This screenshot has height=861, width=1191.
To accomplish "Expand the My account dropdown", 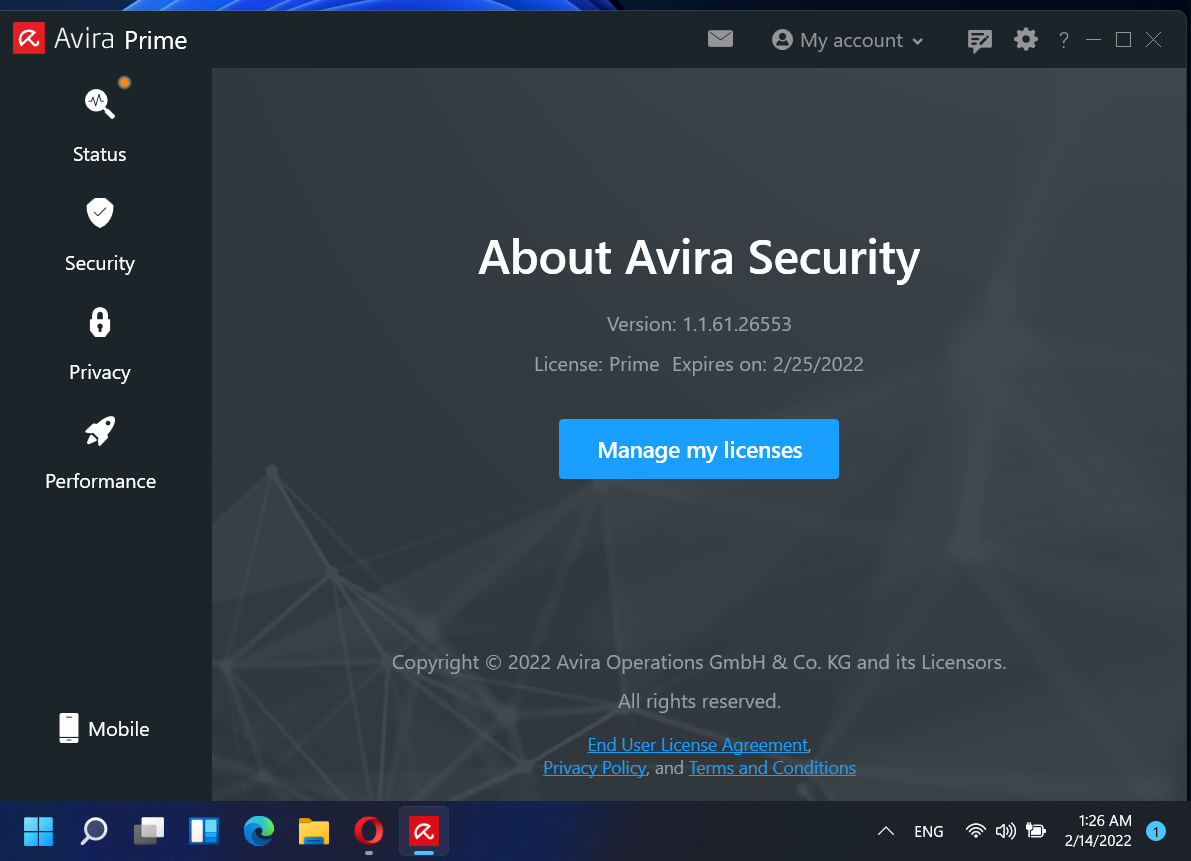I will click(x=847, y=40).
